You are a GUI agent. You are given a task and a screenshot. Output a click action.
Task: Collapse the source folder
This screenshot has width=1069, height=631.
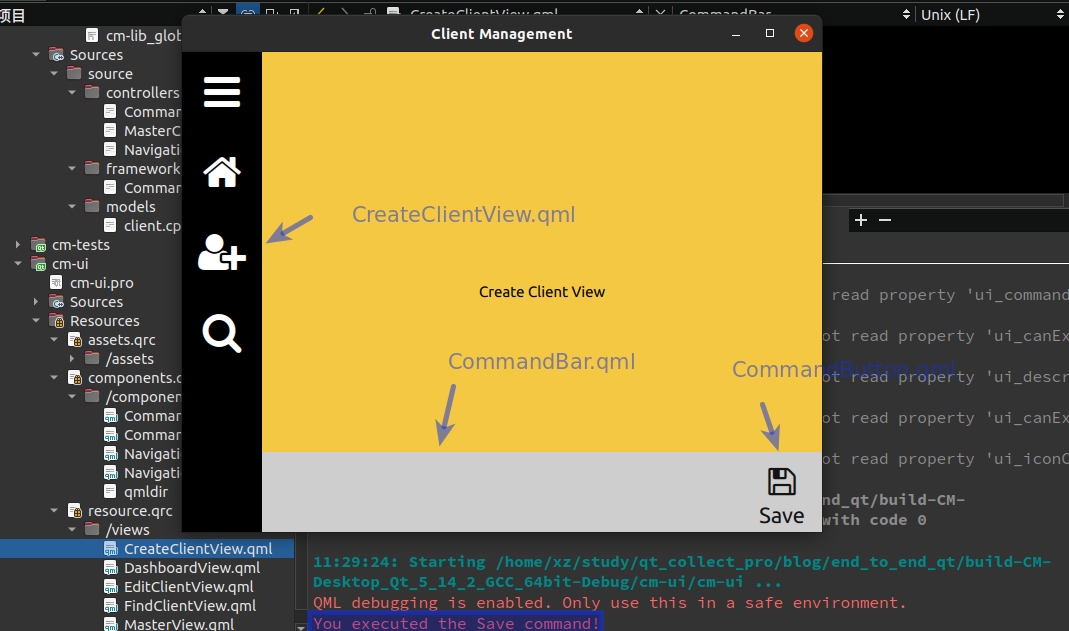[54, 74]
